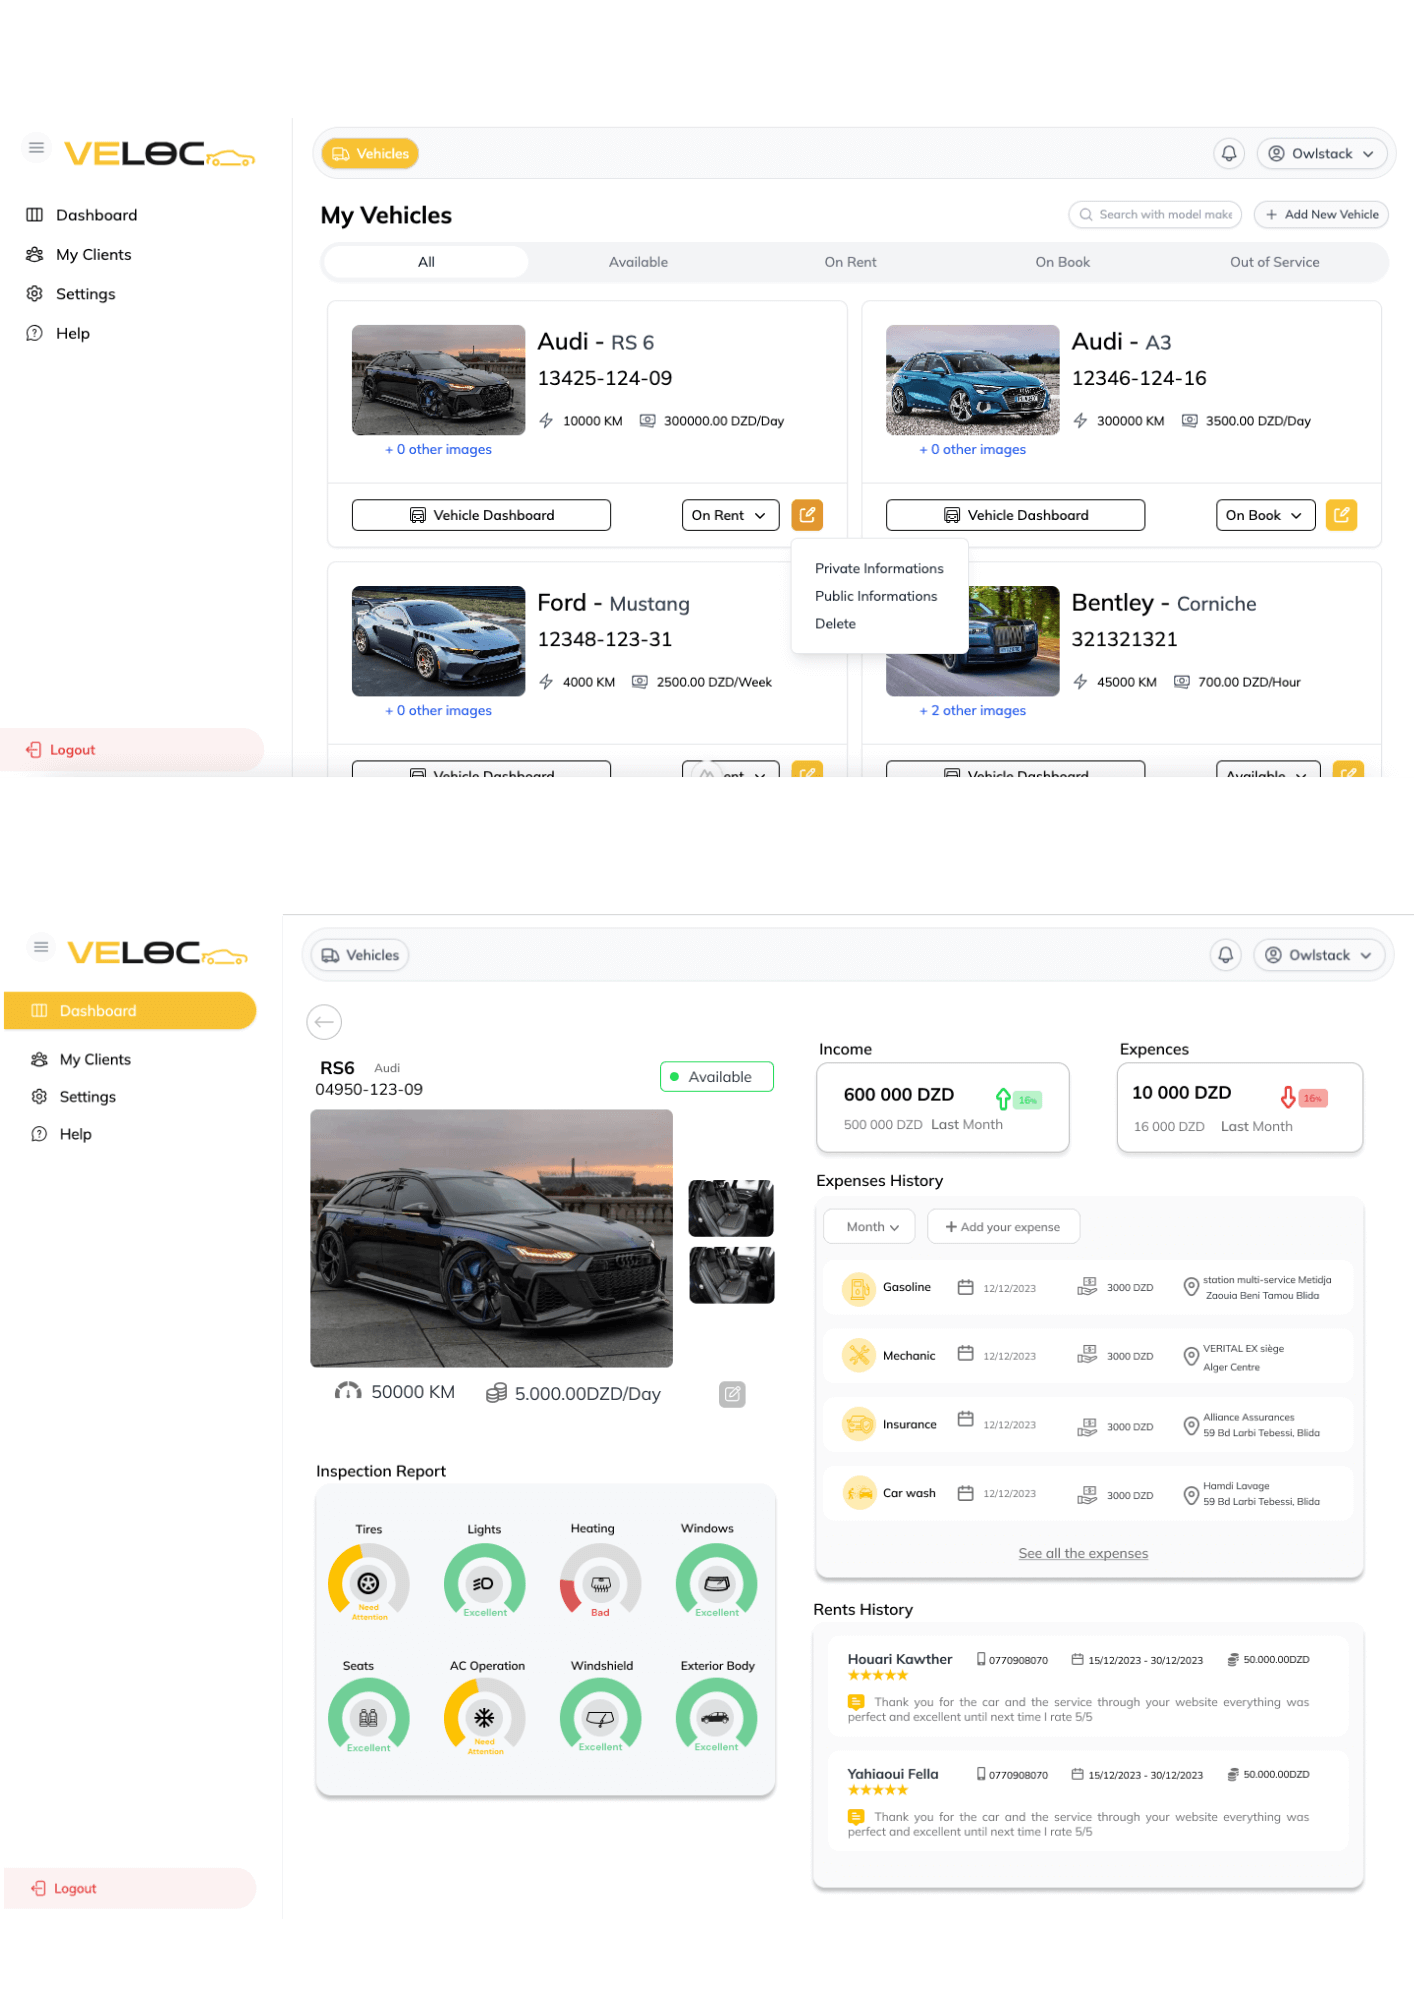The image size is (1414, 2000).
Task: Click expenses down-arrow trend indicator
Action: (x=1288, y=1097)
